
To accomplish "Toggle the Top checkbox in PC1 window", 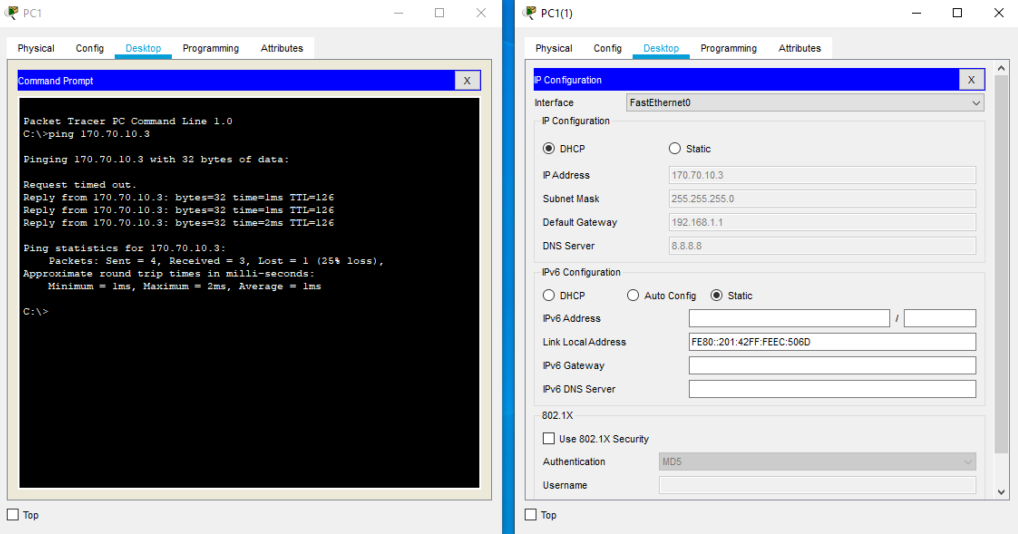I will click(13, 515).
